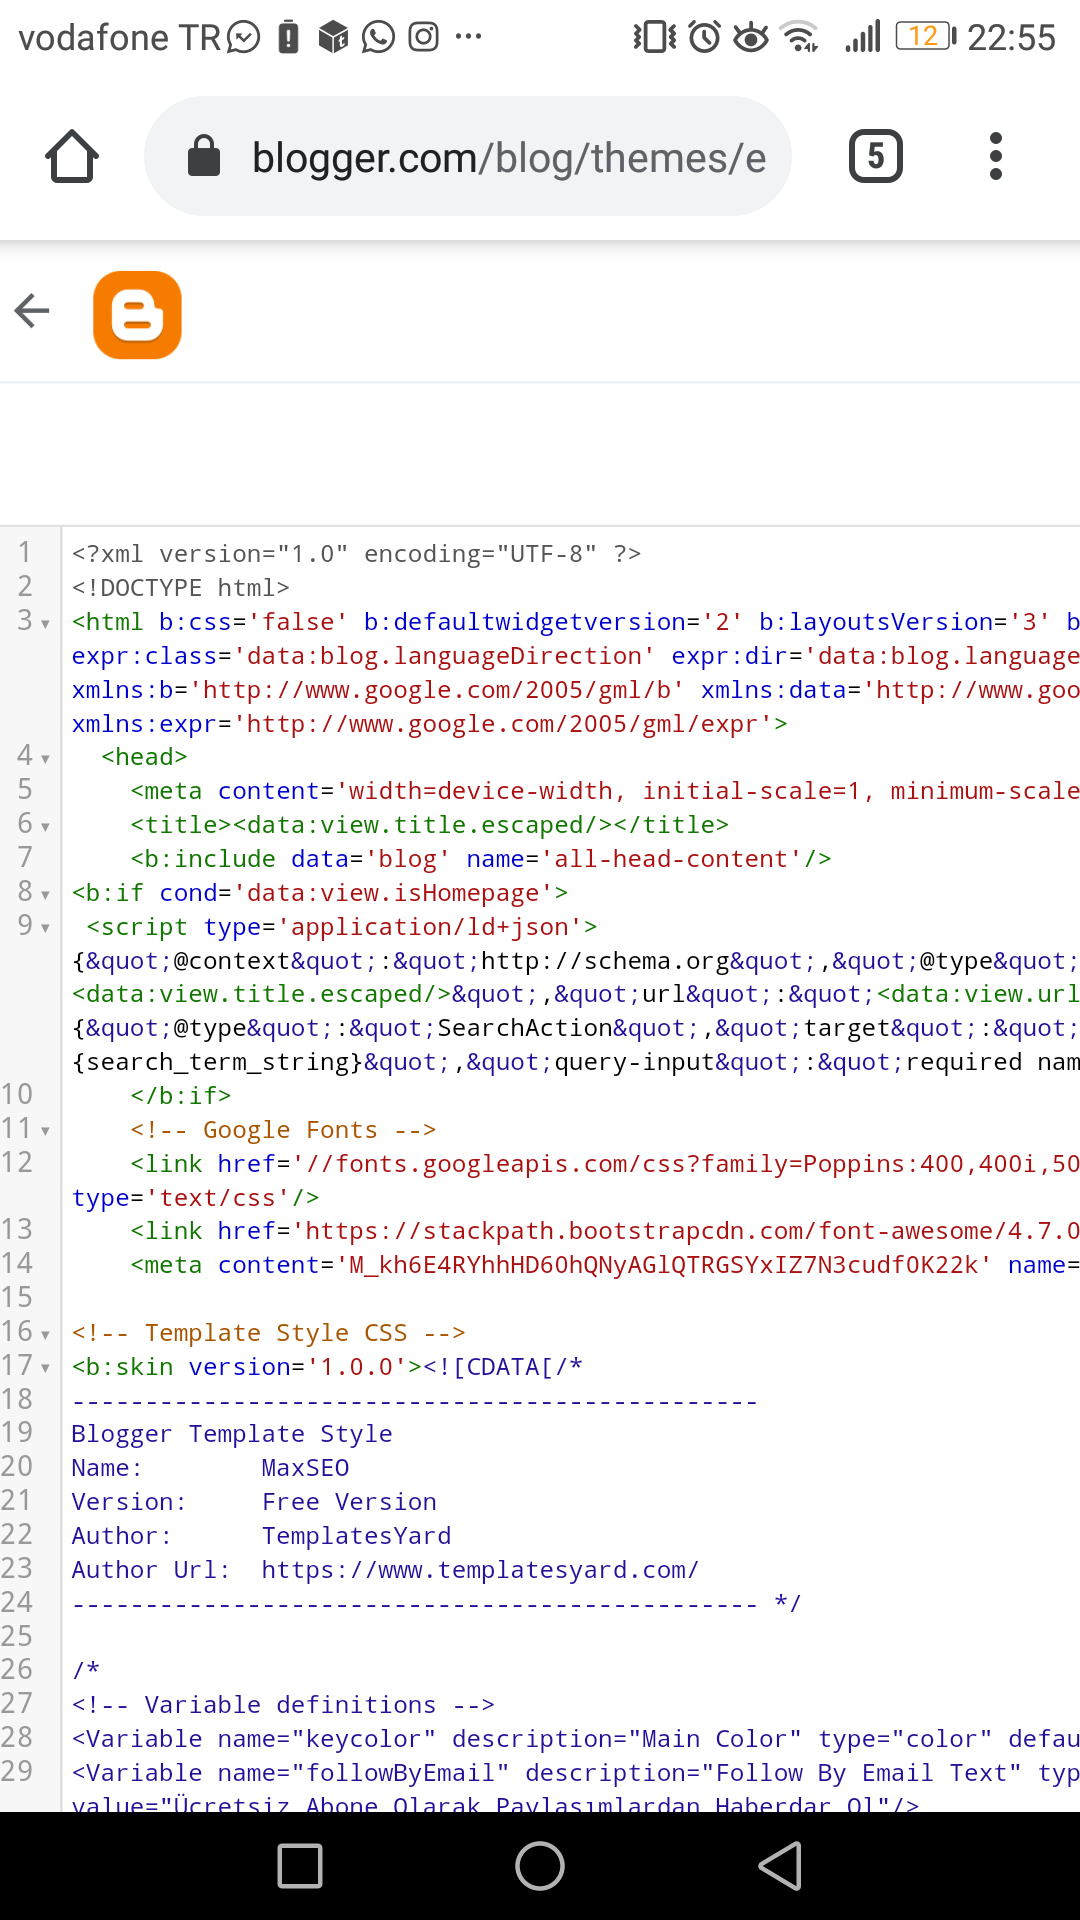Collapse the b:if block at line 8
The image size is (1080, 1920).
tap(45, 895)
